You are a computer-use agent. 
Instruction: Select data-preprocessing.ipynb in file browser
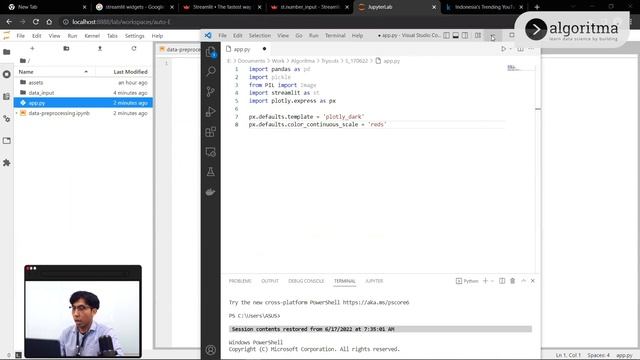tap(83, 113)
